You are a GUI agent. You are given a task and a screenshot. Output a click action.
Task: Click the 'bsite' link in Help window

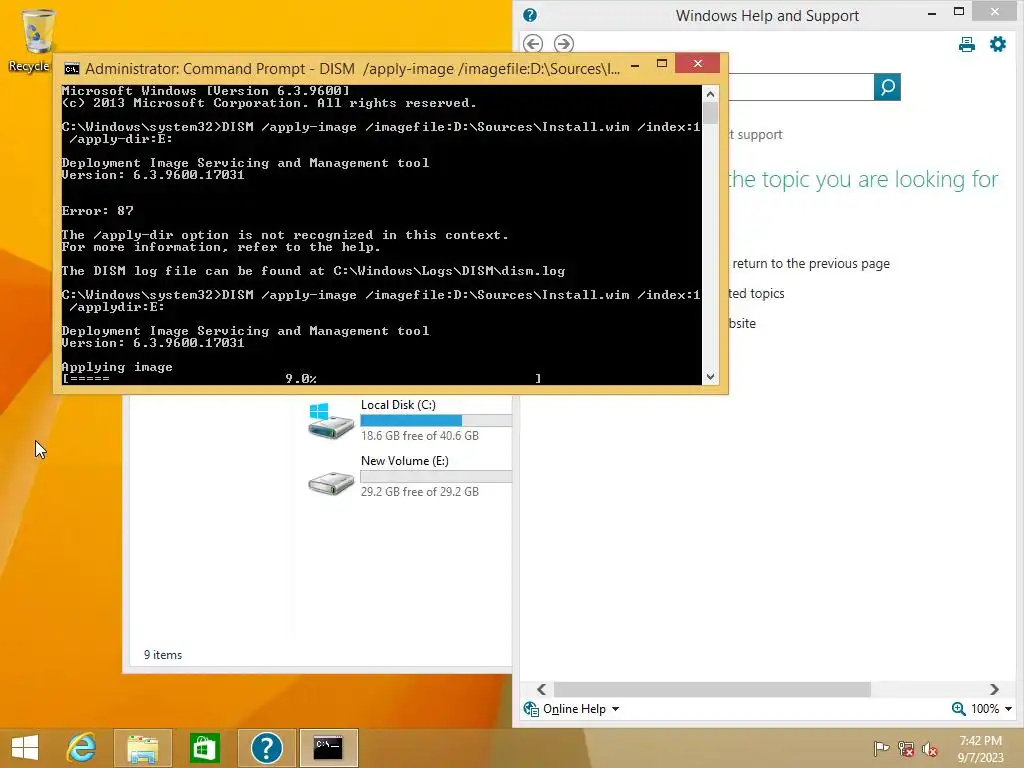click(x=743, y=324)
